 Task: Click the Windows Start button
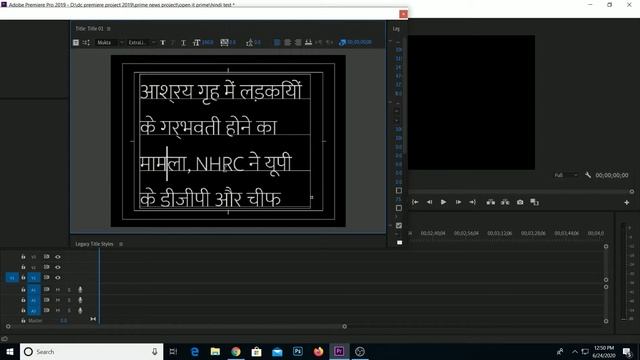click(10, 351)
